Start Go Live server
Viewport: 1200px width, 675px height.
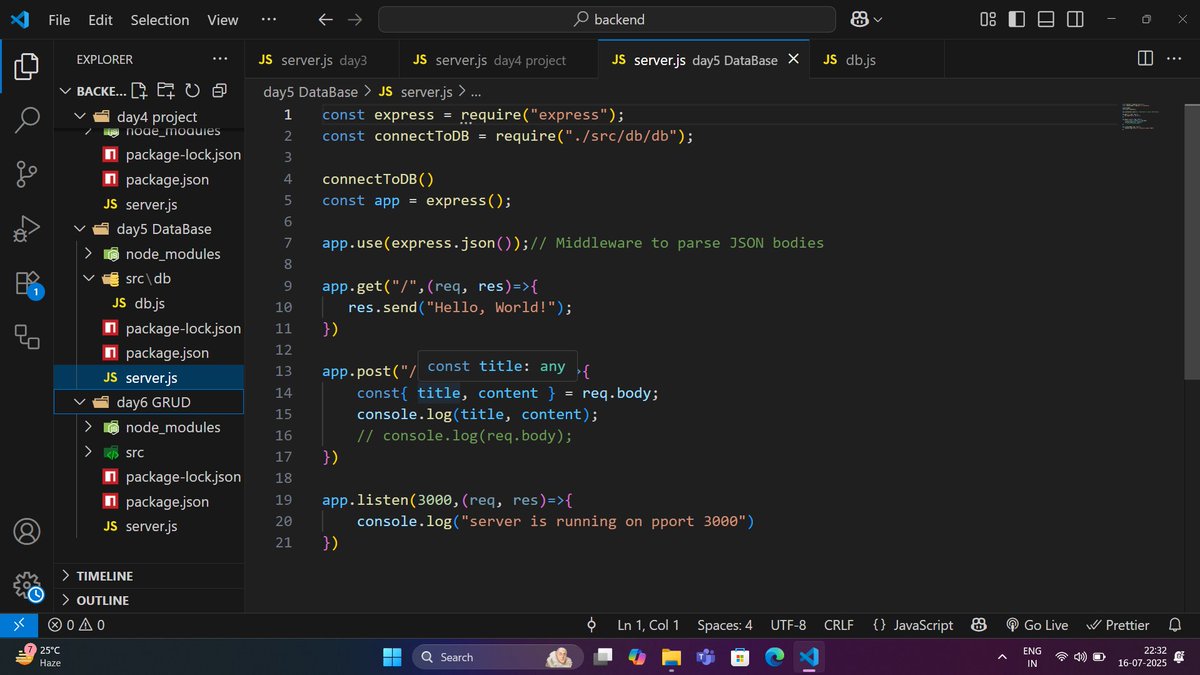pyautogui.click(x=1037, y=625)
